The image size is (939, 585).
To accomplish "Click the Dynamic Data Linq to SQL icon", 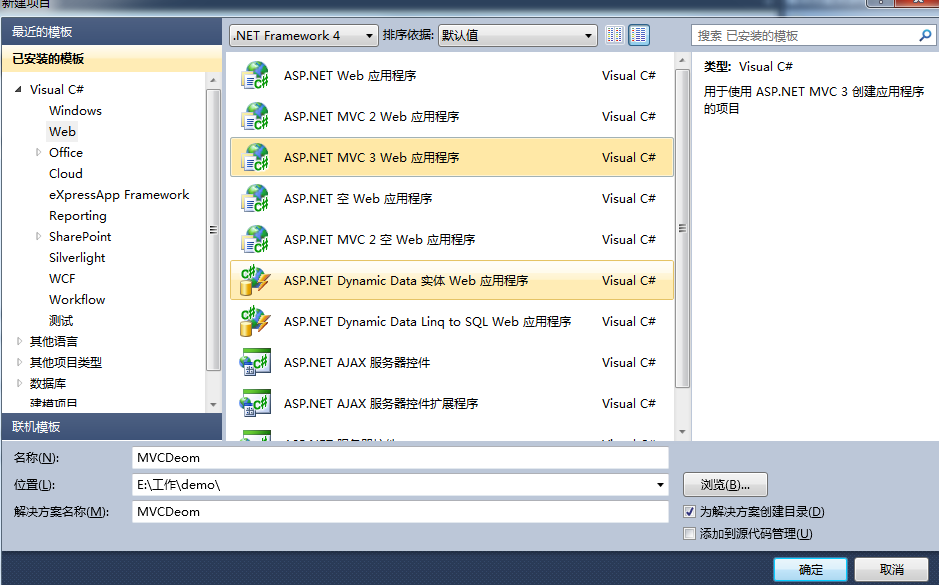I will tap(255, 322).
